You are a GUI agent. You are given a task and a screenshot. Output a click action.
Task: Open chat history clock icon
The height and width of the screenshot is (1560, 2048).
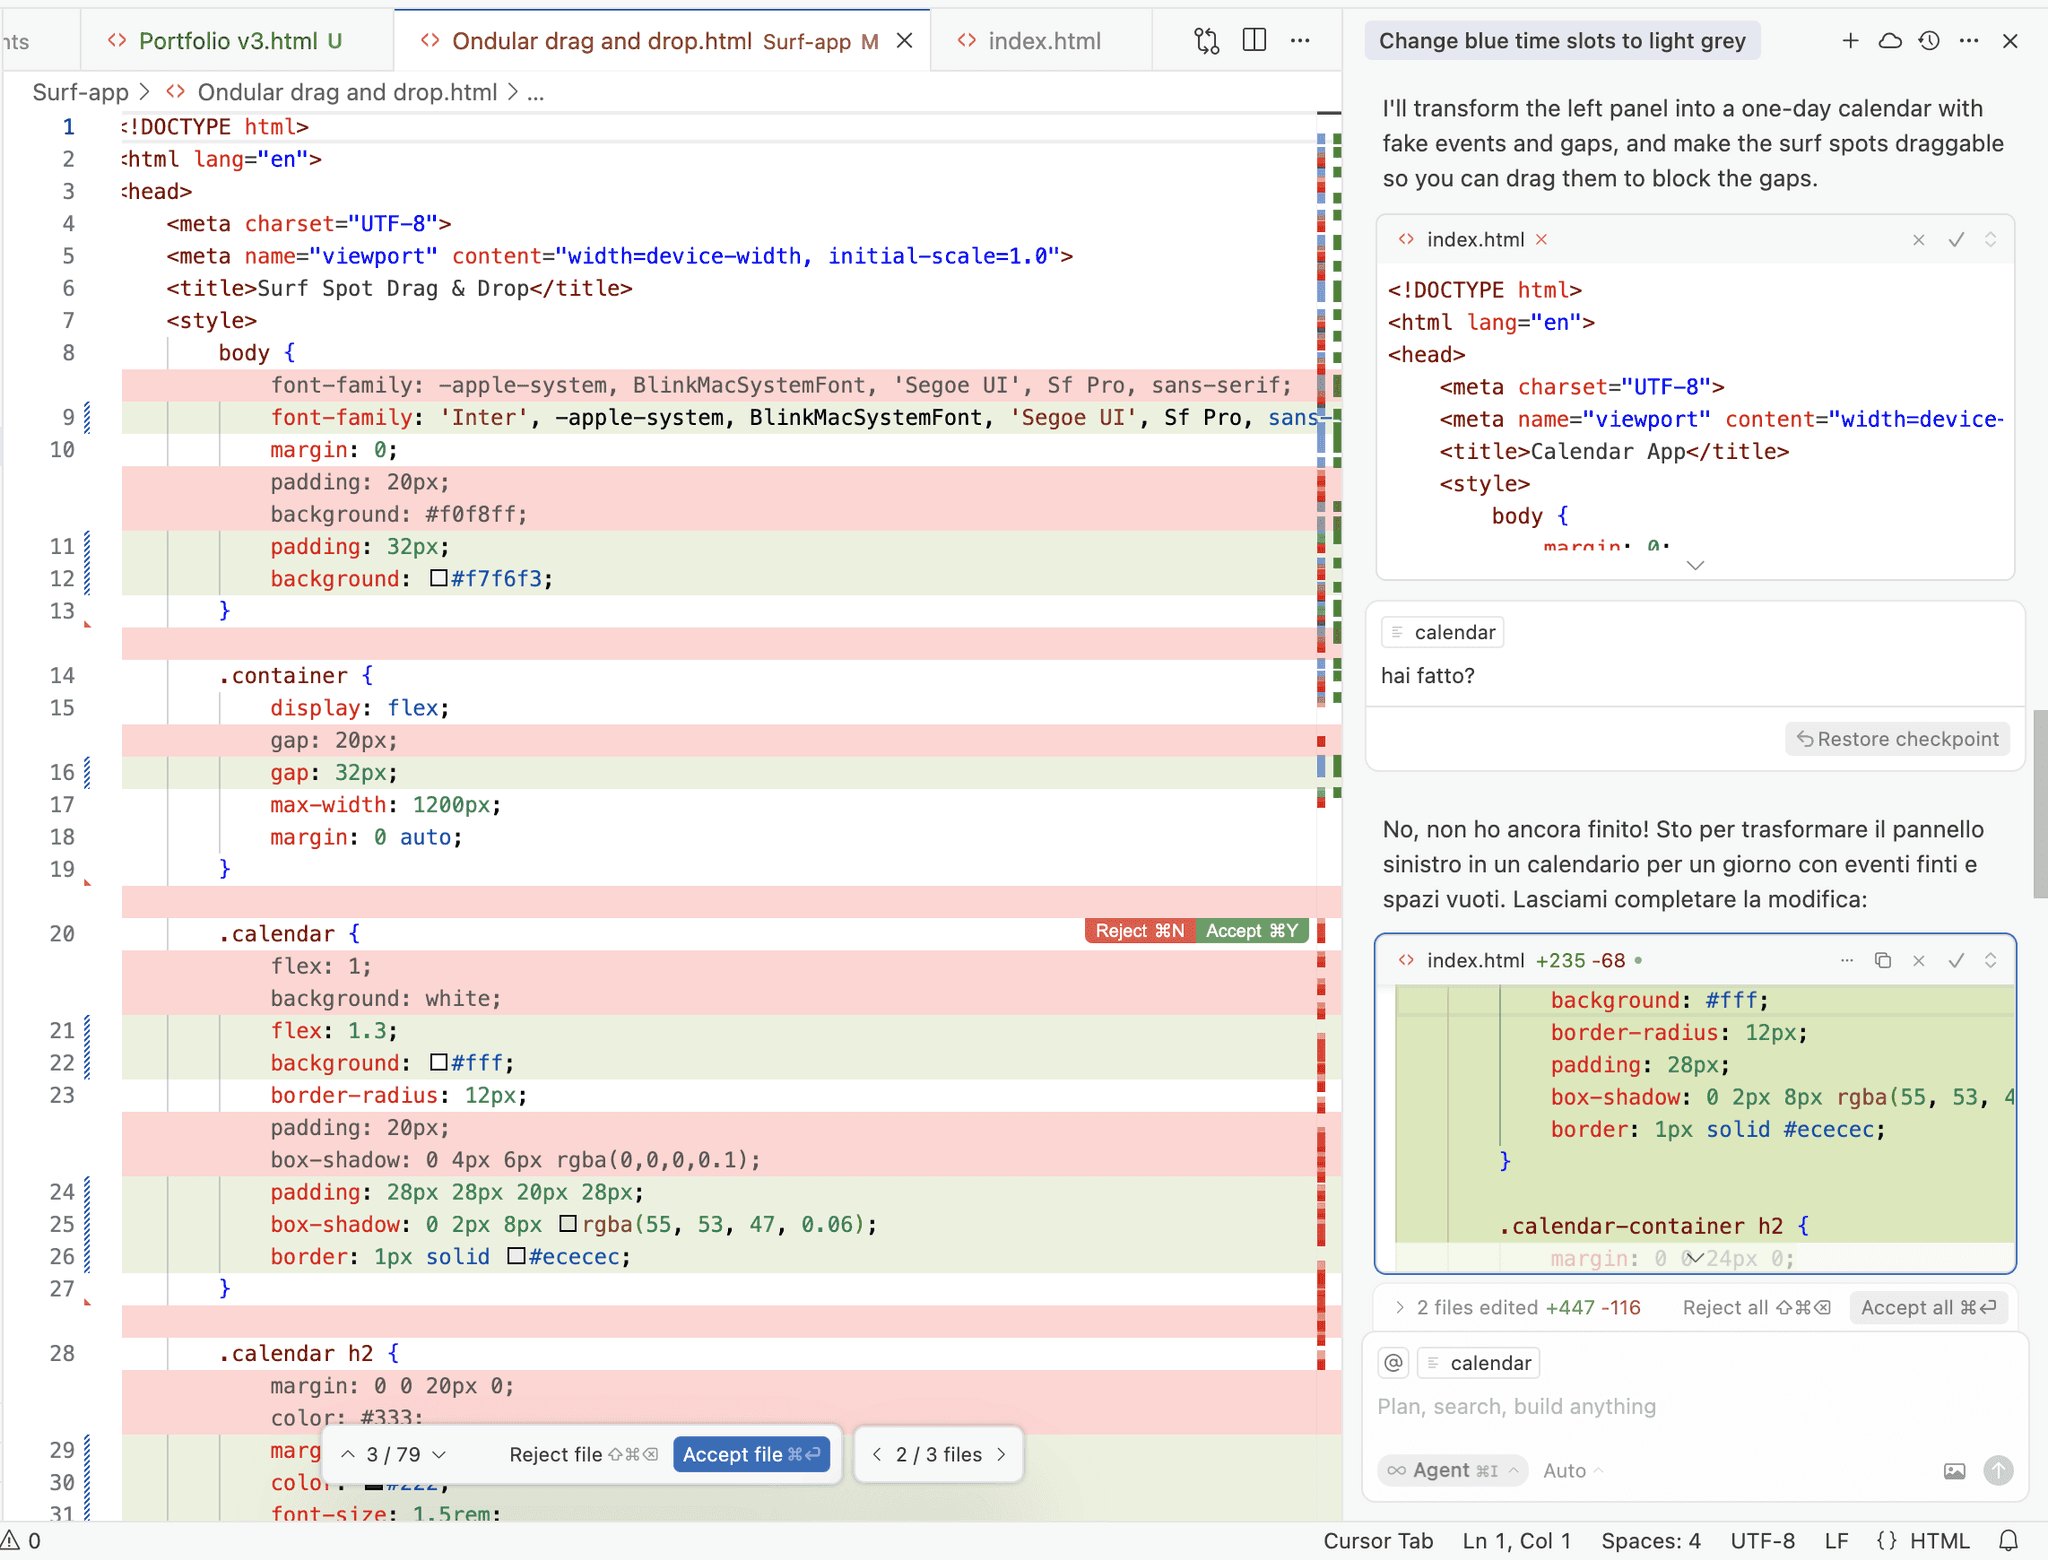pyautogui.click(x=1929, y=41)
